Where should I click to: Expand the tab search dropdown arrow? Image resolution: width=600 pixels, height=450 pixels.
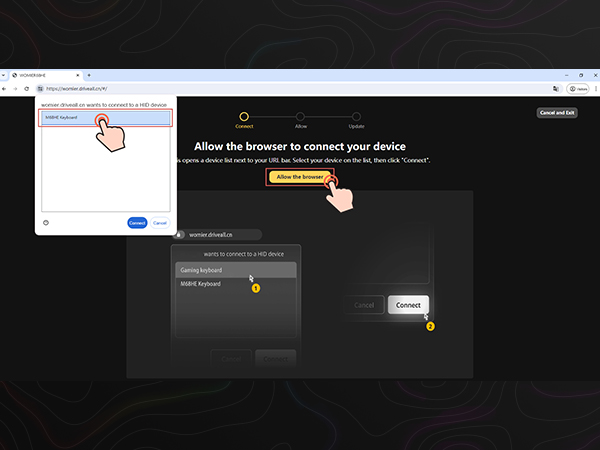[x=3, y=75]
